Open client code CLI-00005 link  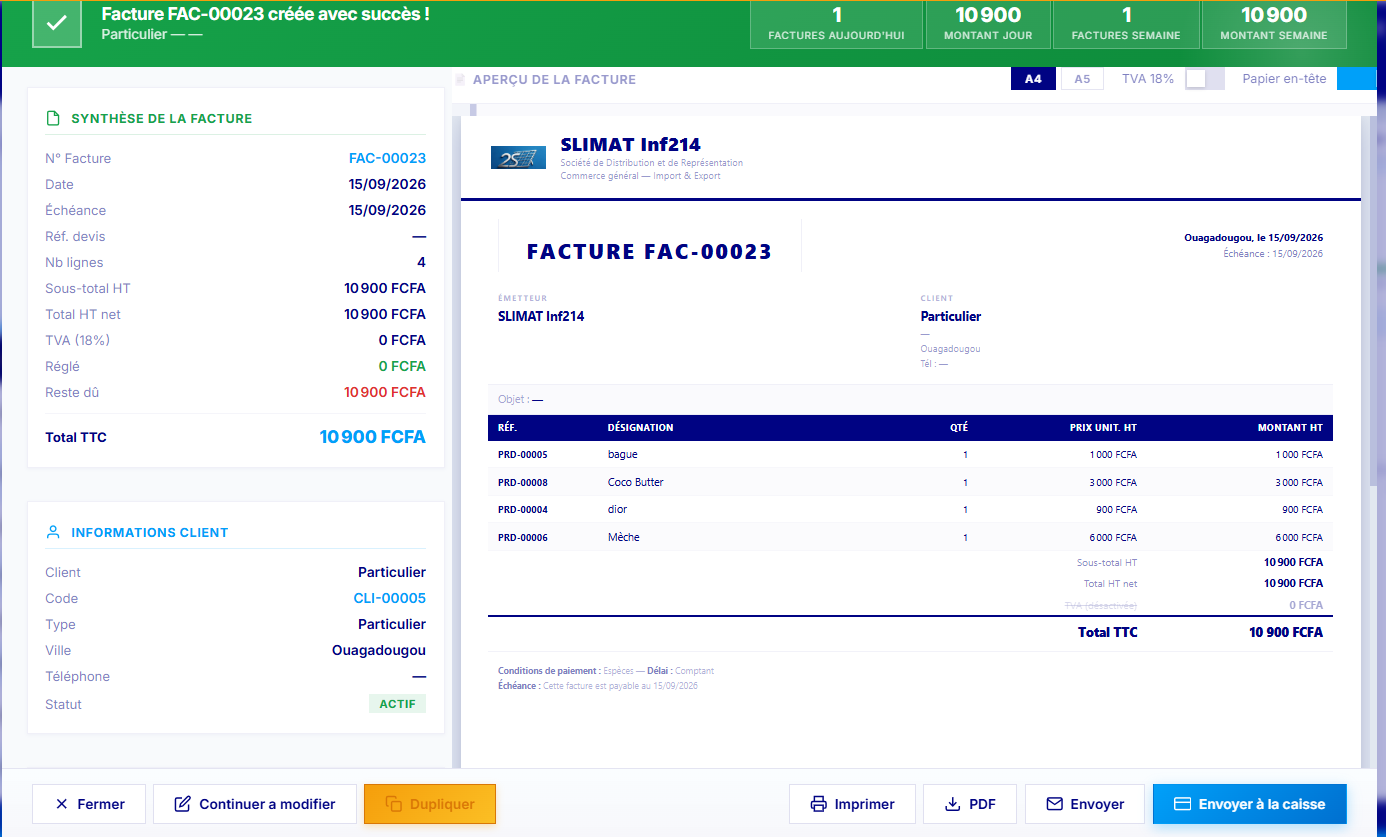point(390,598)
